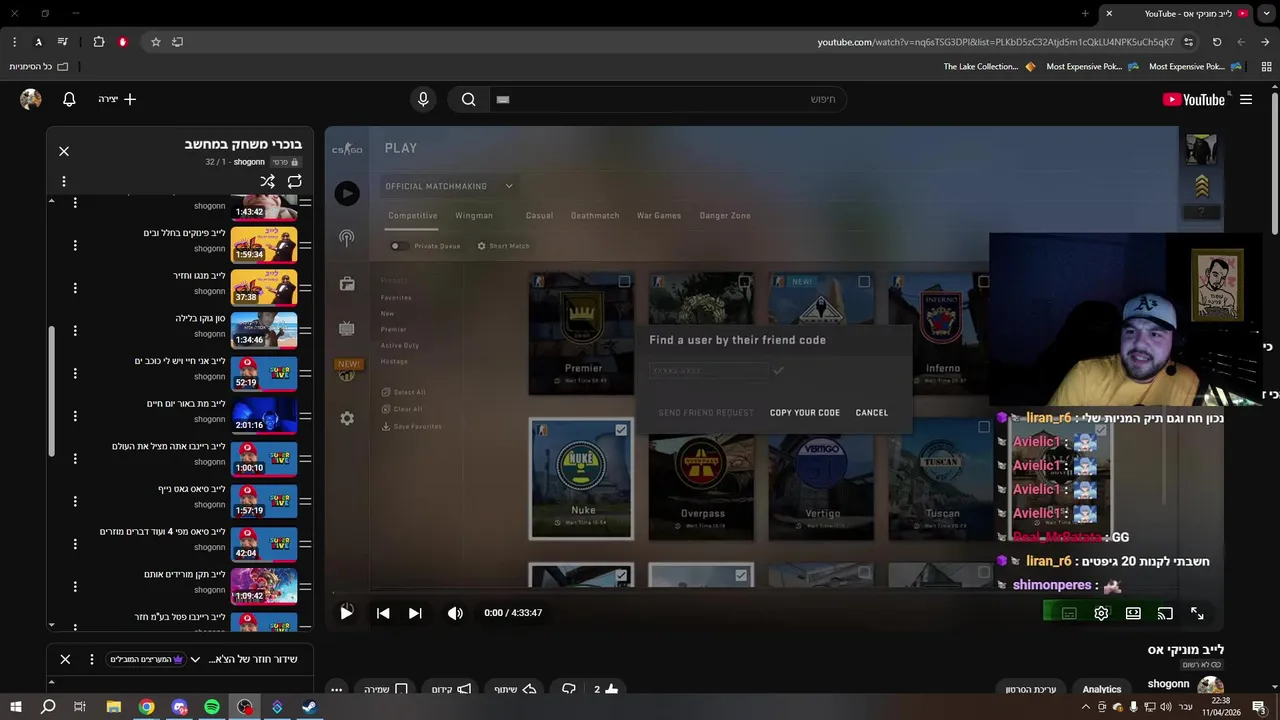Open Spotify from the taskbar
Image resolution: width=1280 pixels, height=720 pixels.
[x=212, y=707]
